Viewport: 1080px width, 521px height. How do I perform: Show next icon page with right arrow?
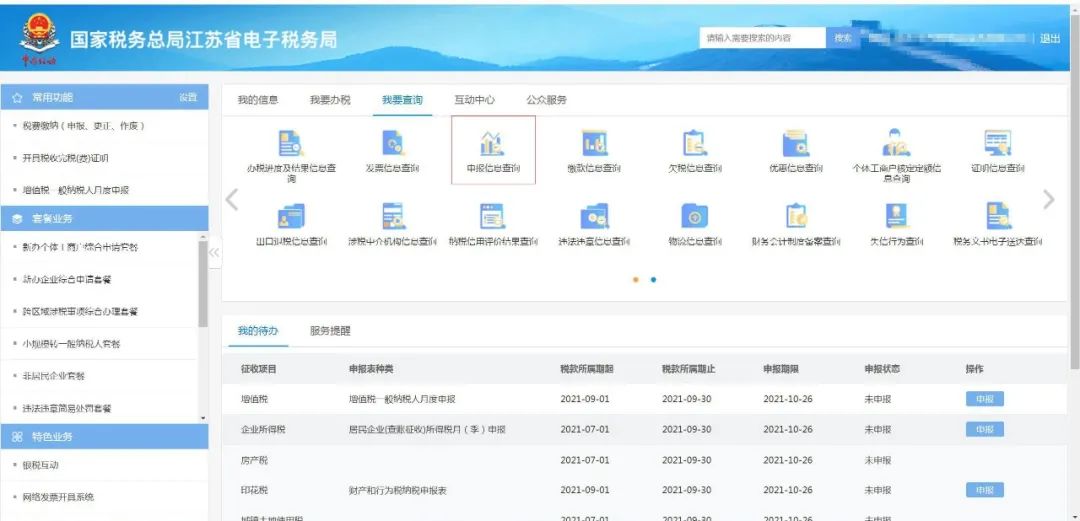tap(1048, 200)
